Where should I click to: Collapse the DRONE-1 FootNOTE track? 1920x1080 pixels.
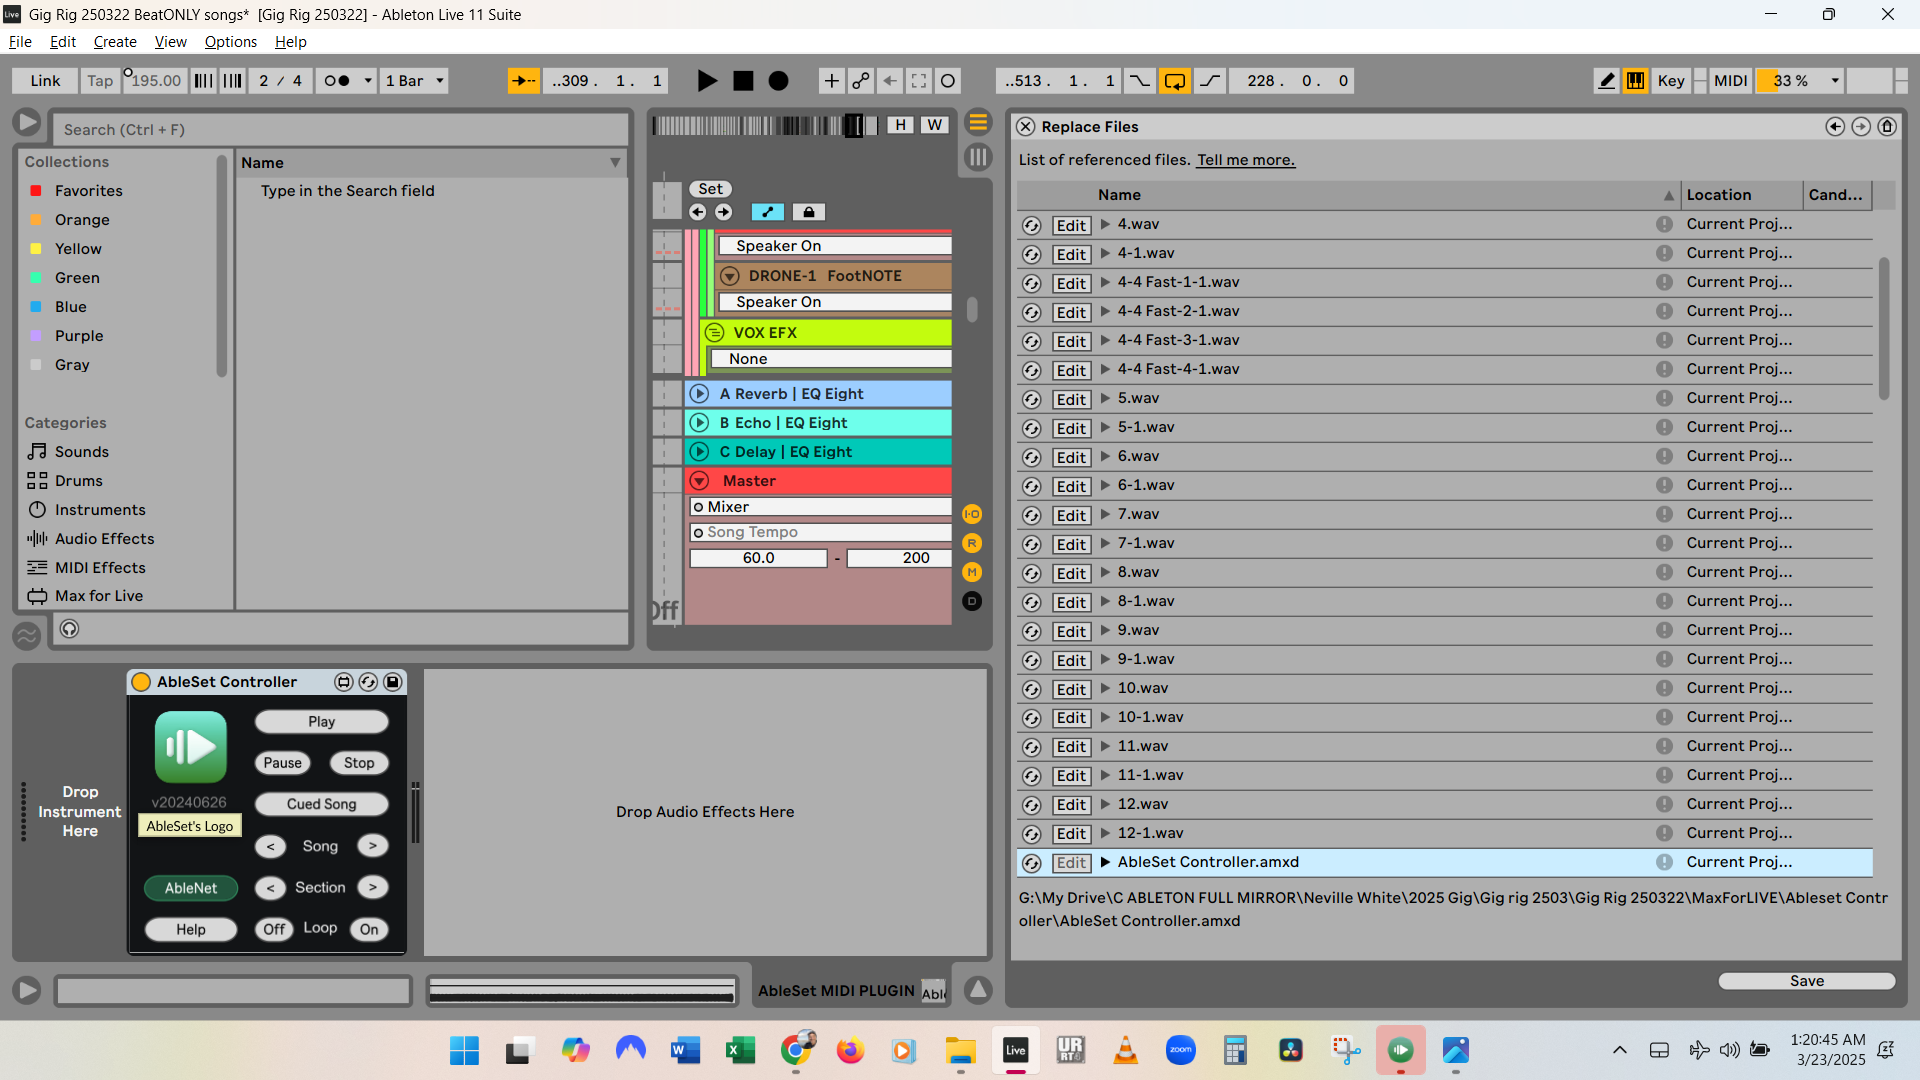click(x=730, y=276)
